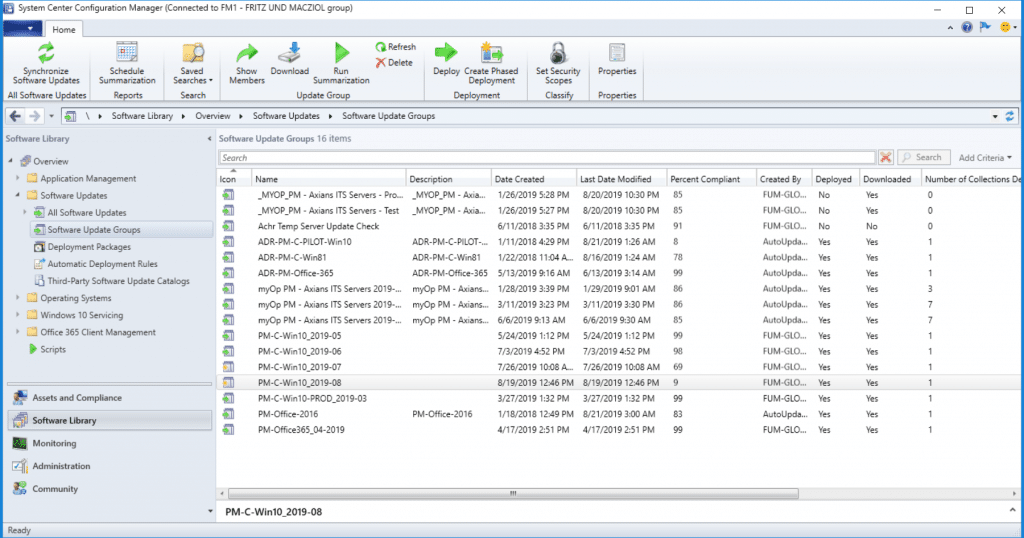Click the Synchronize Software Updates icon
1024x538 pixels.
[46, 53]
